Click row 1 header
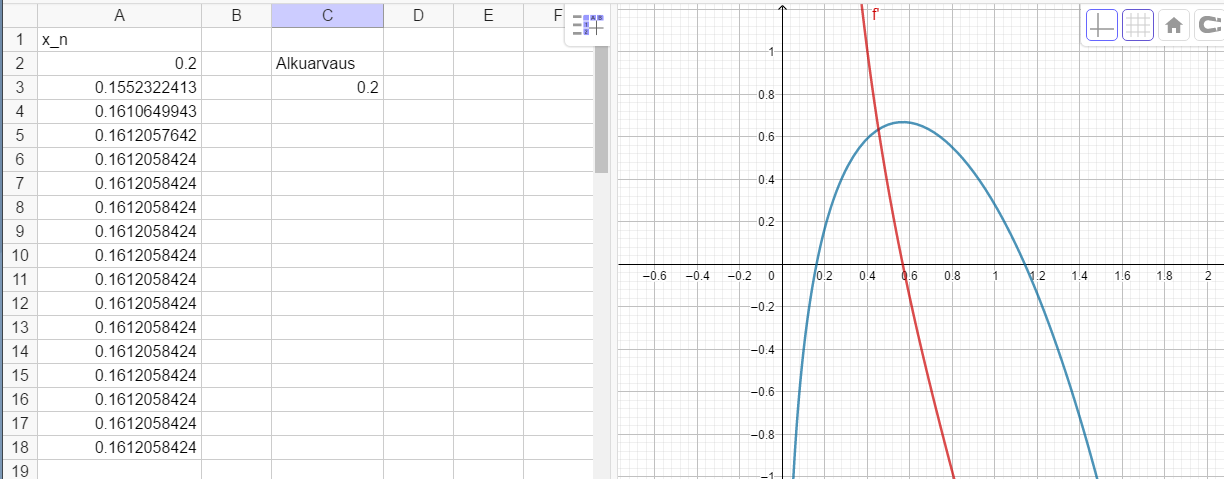The width and height of the screenshot is (1224, 479). tap(18, 40)
